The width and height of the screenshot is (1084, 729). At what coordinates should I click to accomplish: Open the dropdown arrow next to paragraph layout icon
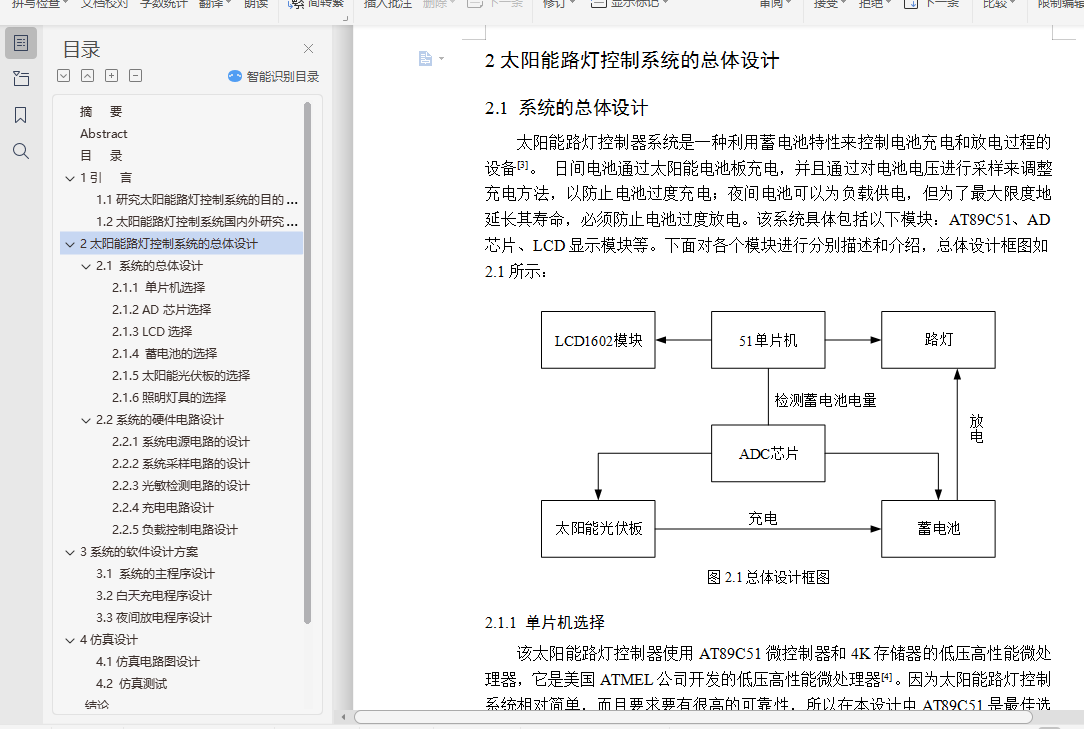click(x=441, y=59)
